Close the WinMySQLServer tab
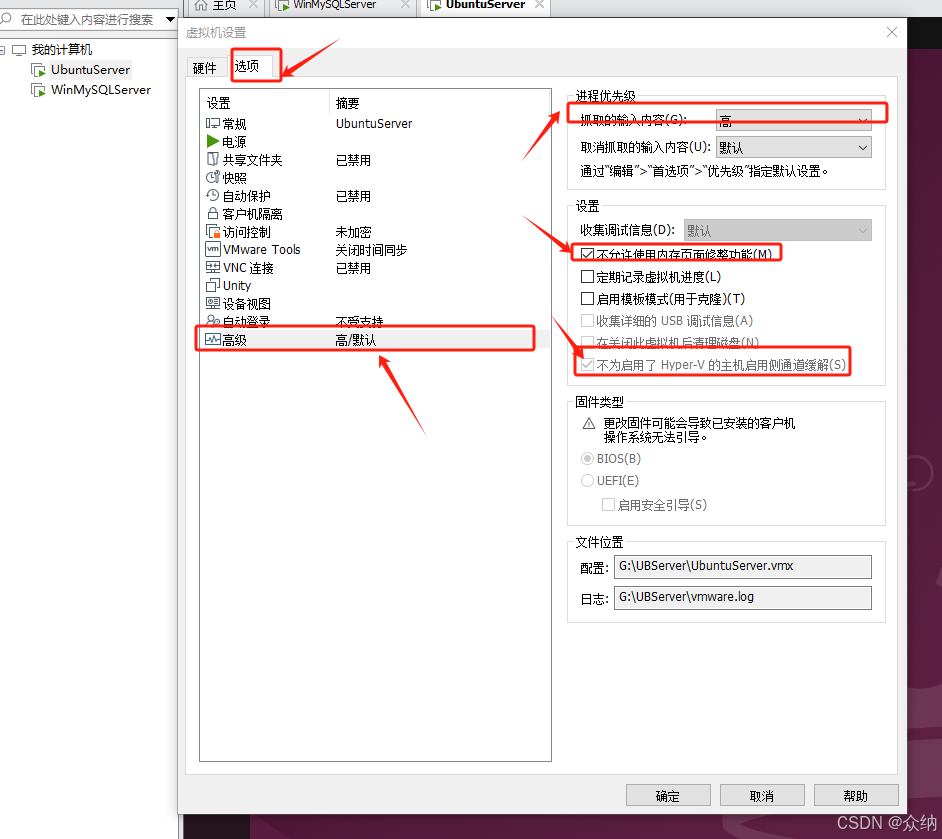Viewport: 942px width, 839px height. [x=406, y=5]
